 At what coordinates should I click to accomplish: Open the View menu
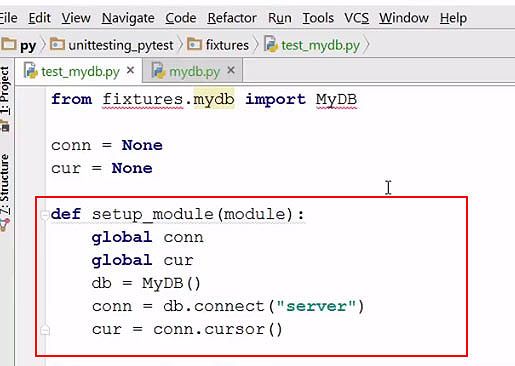(76, 18)
